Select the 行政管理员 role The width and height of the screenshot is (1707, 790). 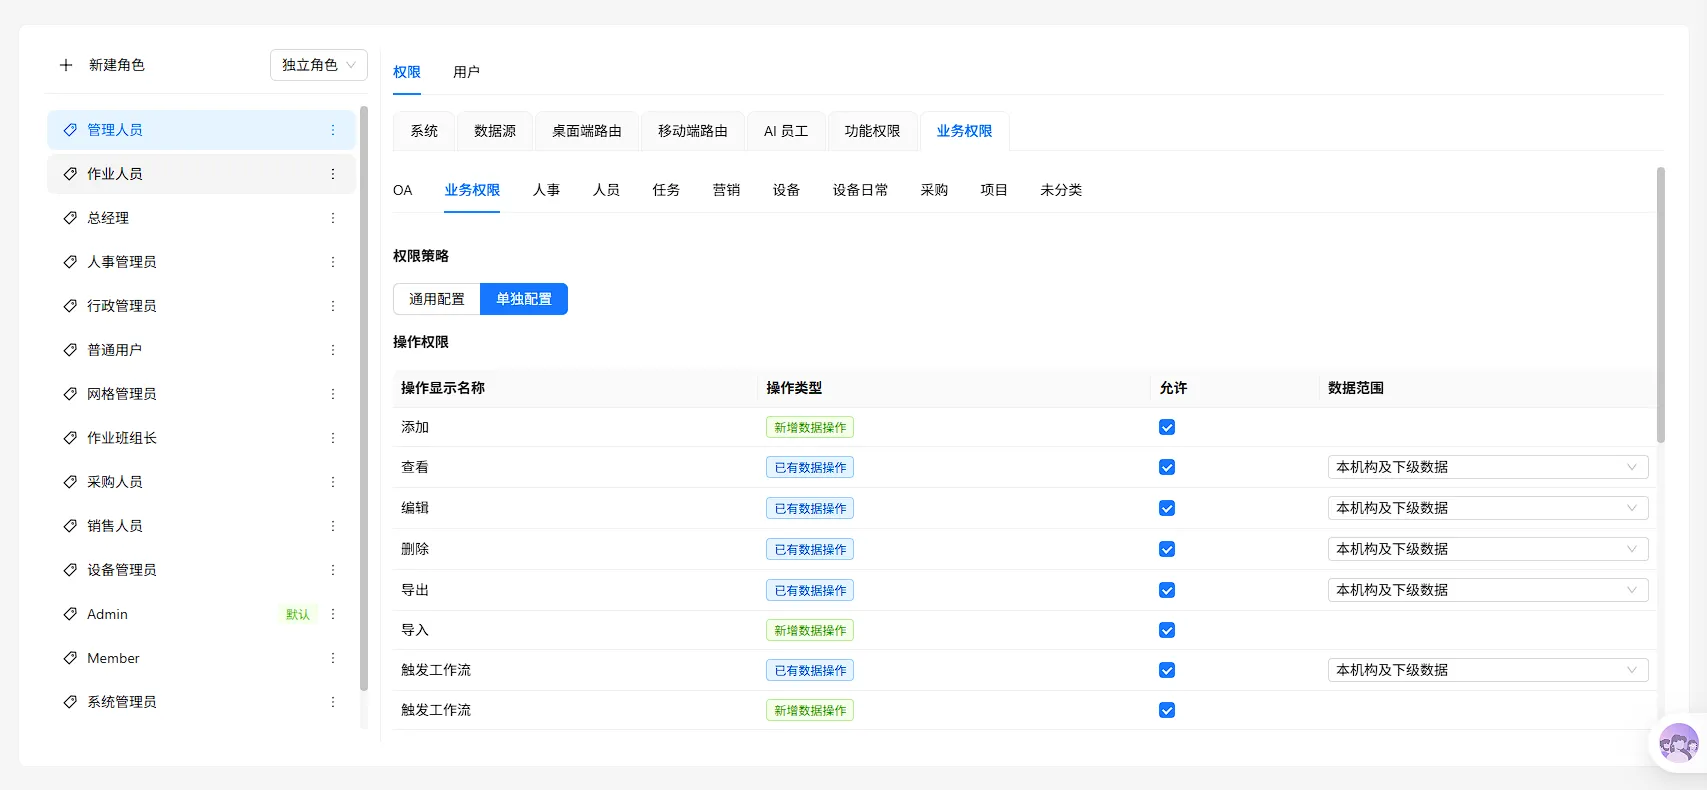[201, 306]
